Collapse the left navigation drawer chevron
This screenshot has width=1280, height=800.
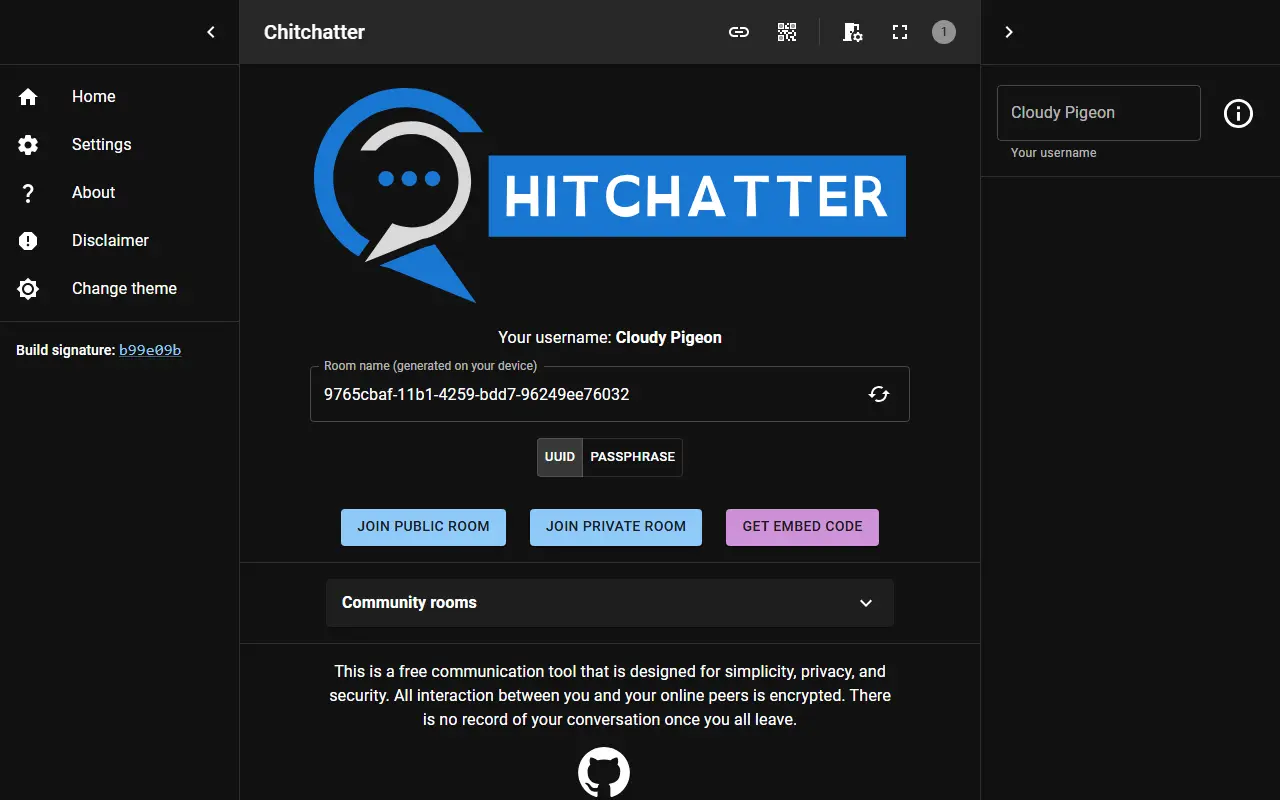click(211, 32)
